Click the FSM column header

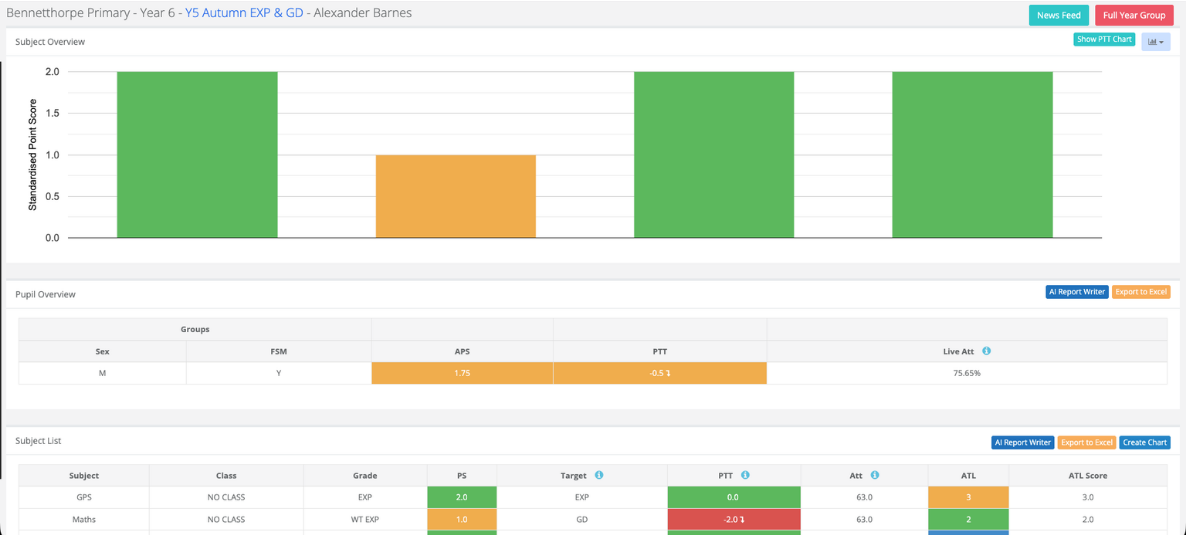coord(279,351)
